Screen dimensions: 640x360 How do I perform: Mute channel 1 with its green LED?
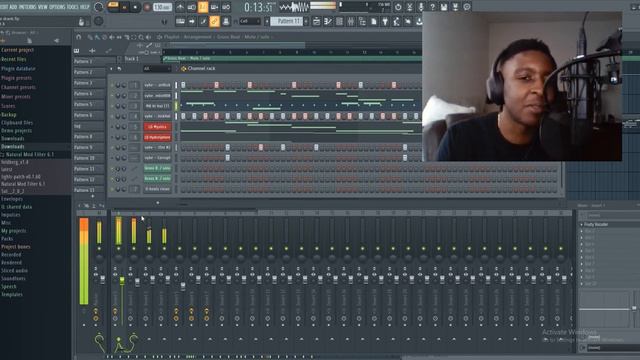point(112,85)
